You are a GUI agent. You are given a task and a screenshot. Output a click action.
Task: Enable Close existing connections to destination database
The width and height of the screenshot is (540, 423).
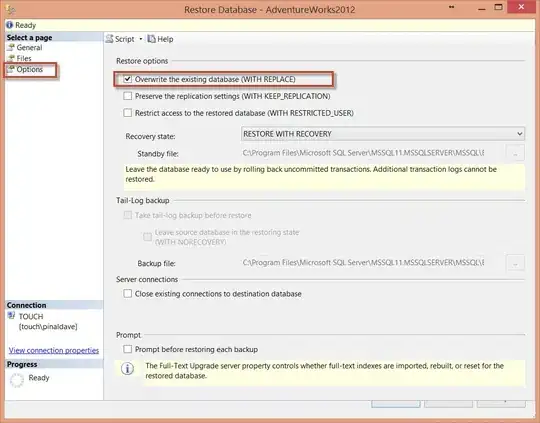[127, 294]
